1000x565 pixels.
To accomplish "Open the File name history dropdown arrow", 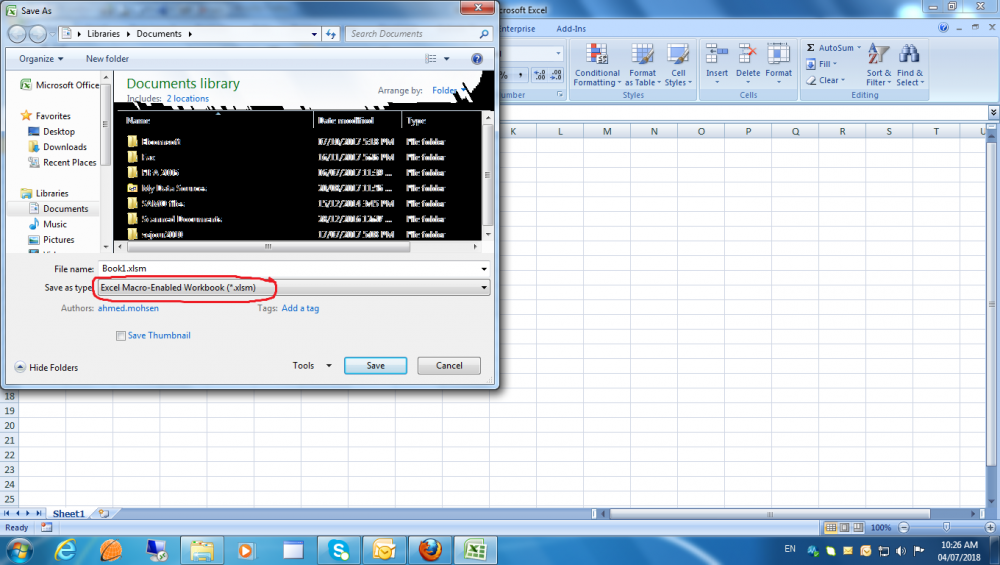I will [484, 269].
